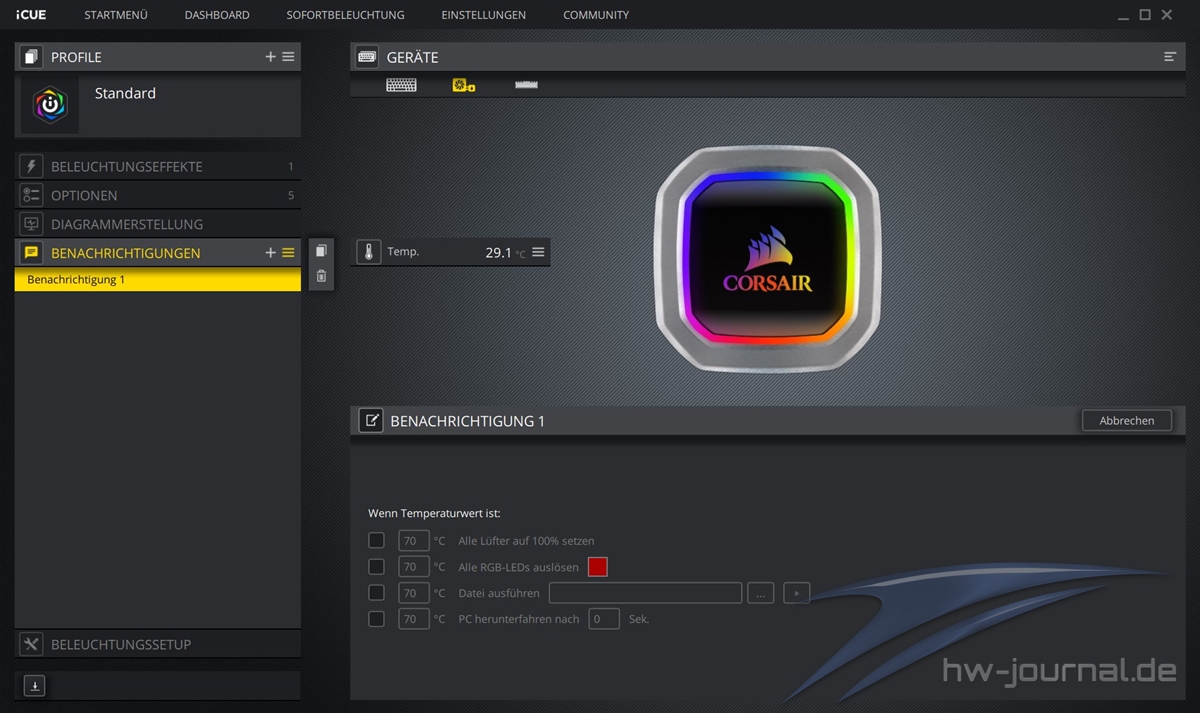Select the RAM module device icon
The width and height of the screenshot is (1200, 713).
[526, 85]
